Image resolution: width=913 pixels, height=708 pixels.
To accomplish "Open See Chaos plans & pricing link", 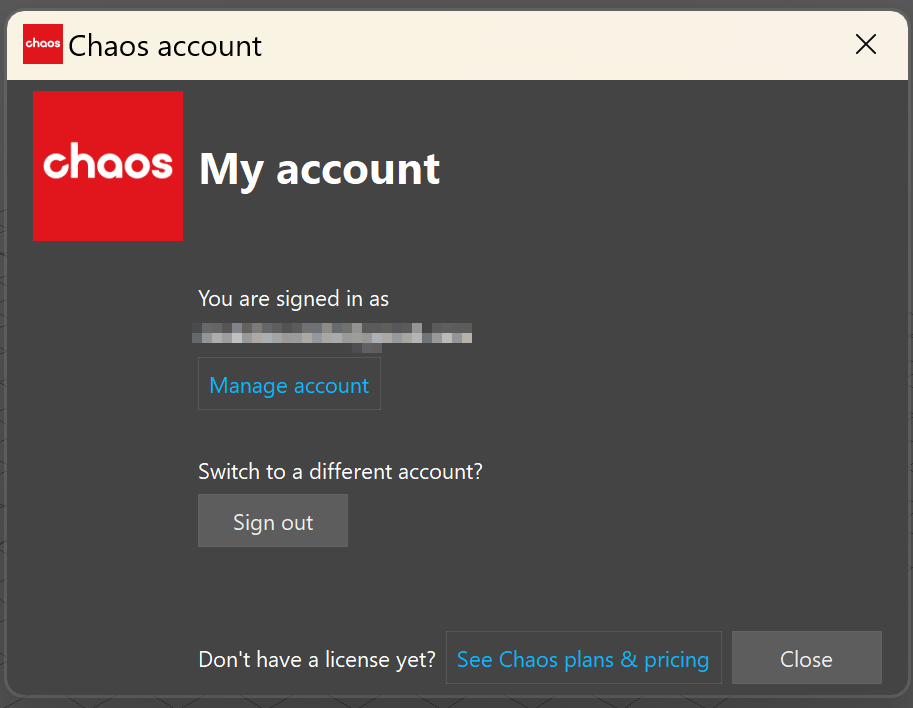I will [x=583, y=658].
